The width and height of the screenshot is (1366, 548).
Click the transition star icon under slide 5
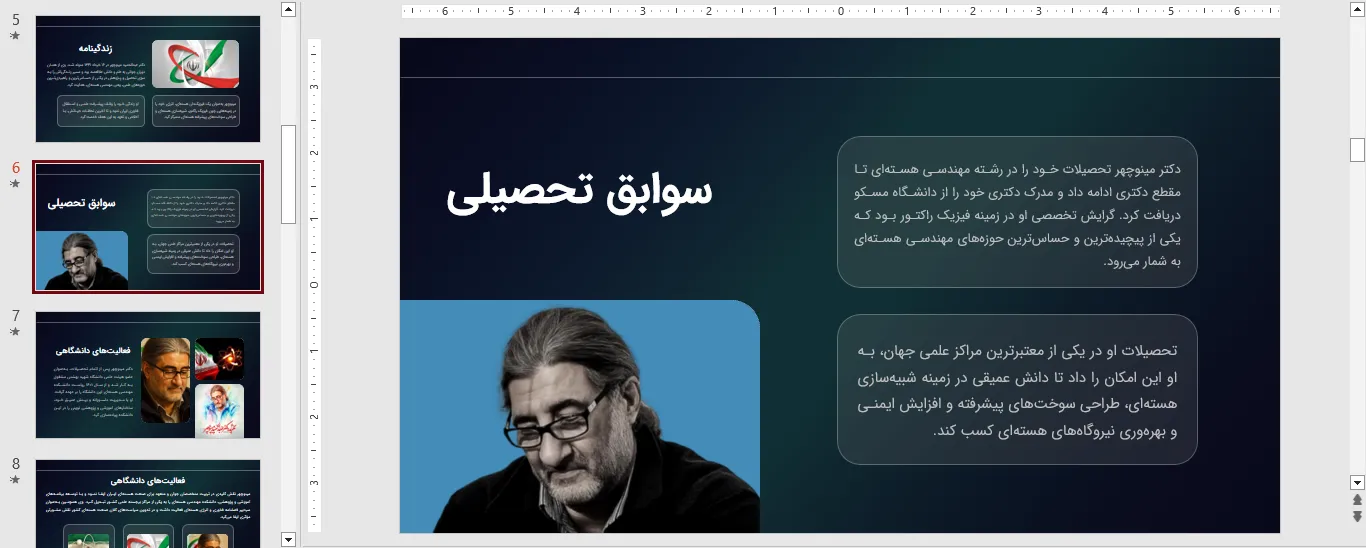(x=15, y=35)
